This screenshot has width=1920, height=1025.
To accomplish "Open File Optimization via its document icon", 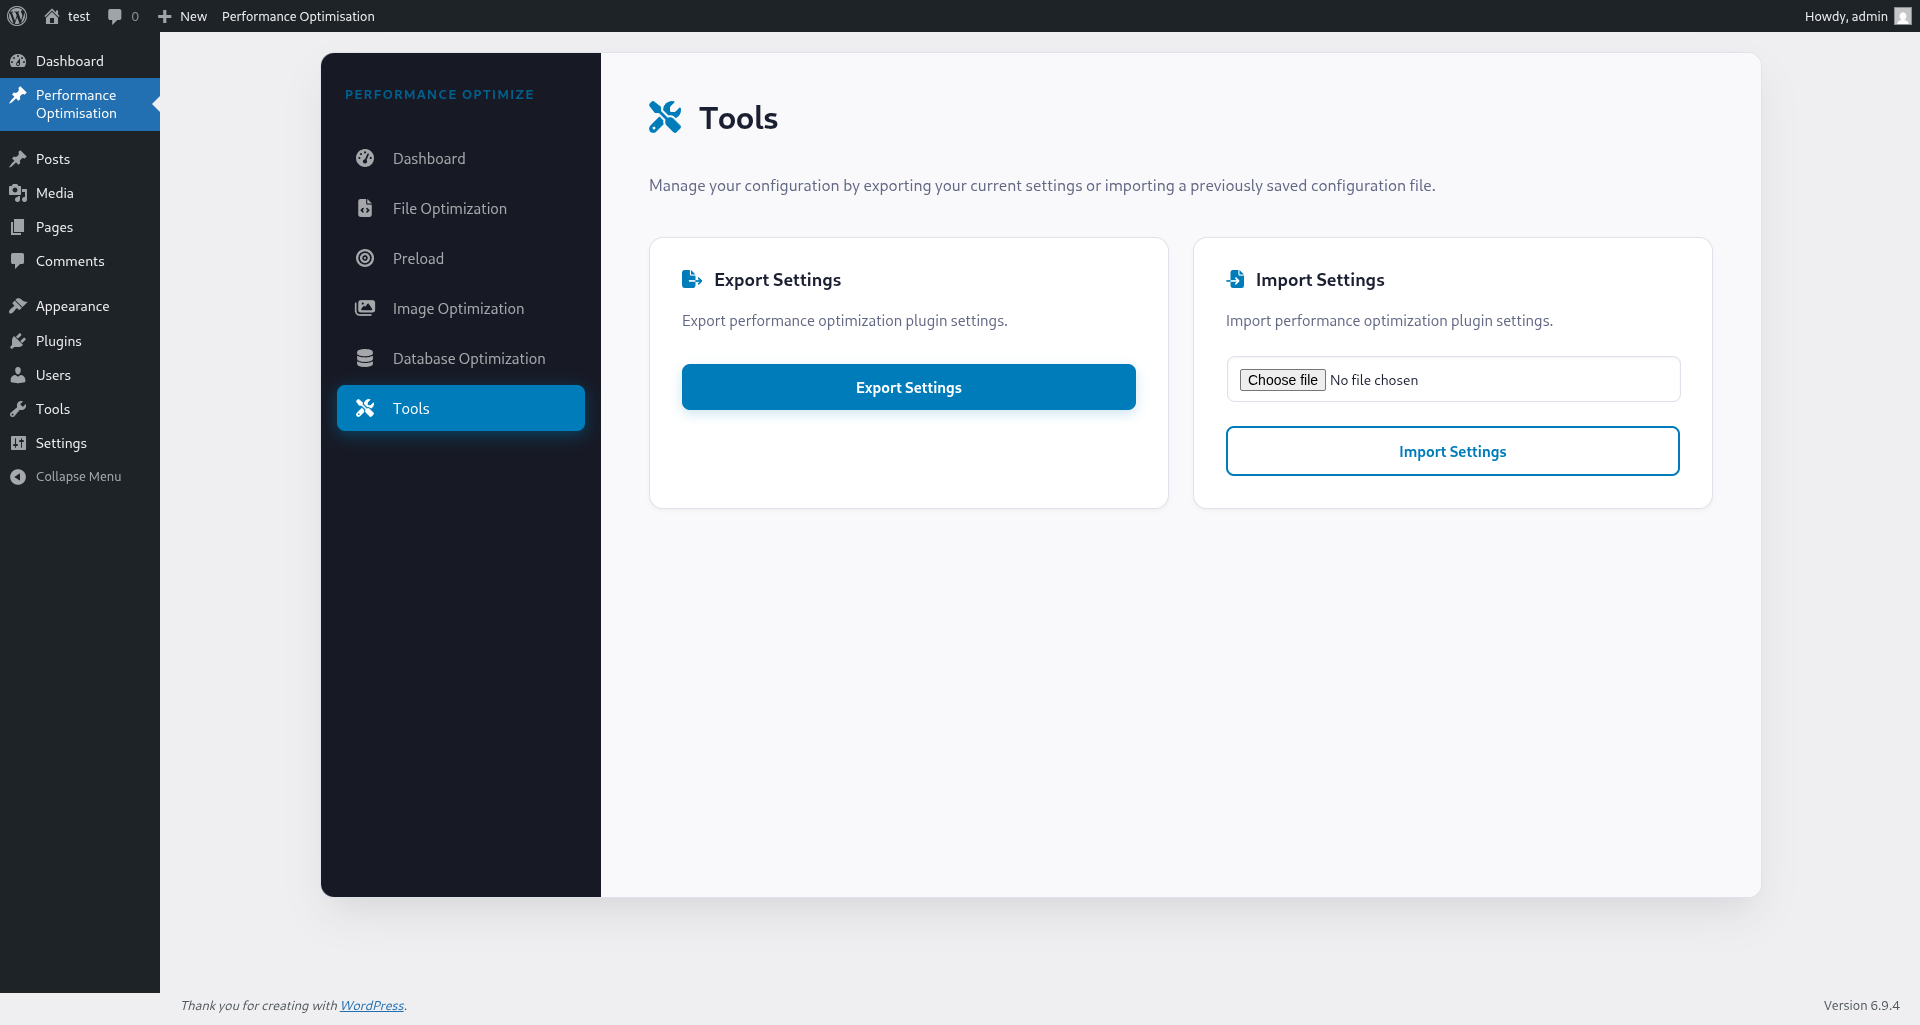I will 366,208.
